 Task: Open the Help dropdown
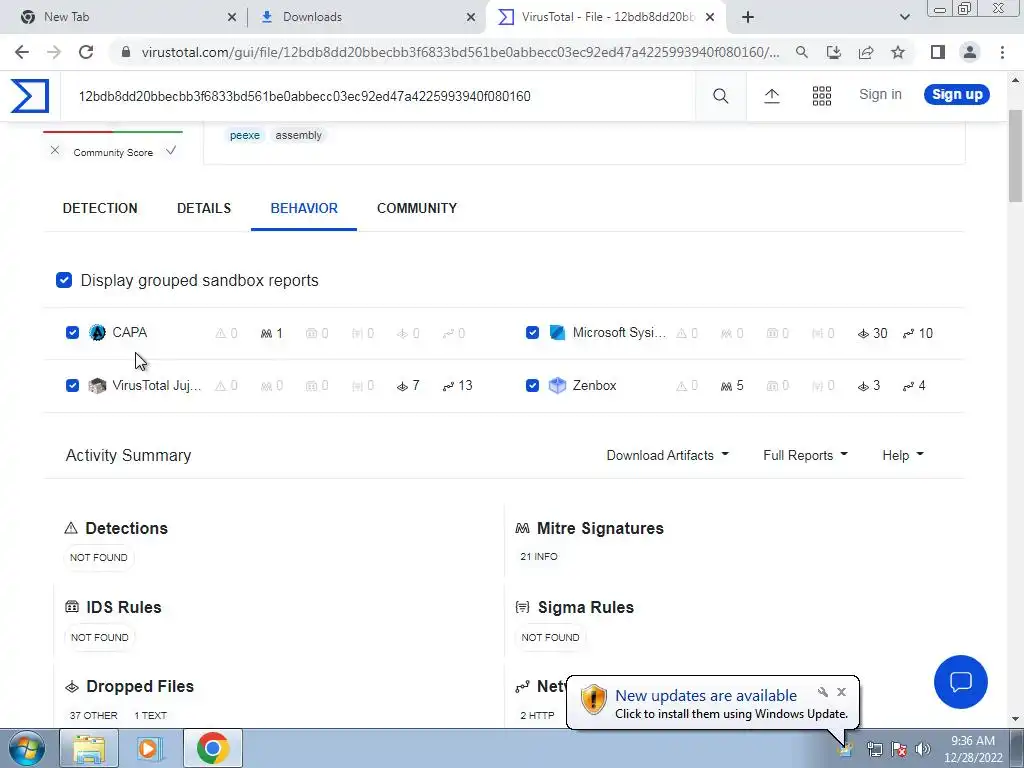coord(903,455)
